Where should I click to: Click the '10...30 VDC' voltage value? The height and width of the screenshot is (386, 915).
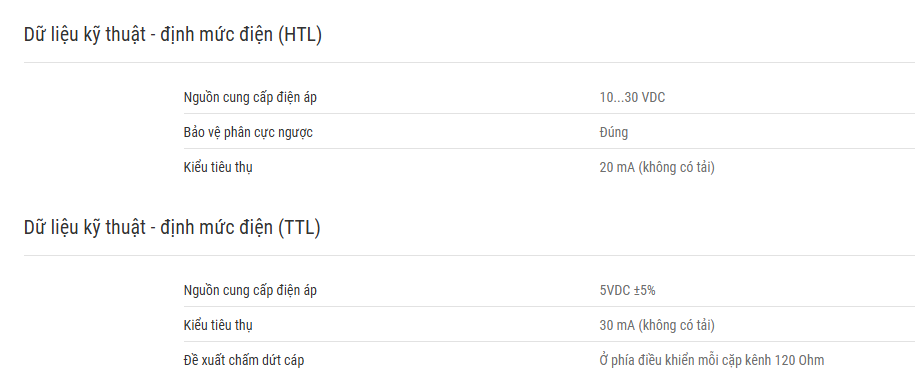click(632, 98)
